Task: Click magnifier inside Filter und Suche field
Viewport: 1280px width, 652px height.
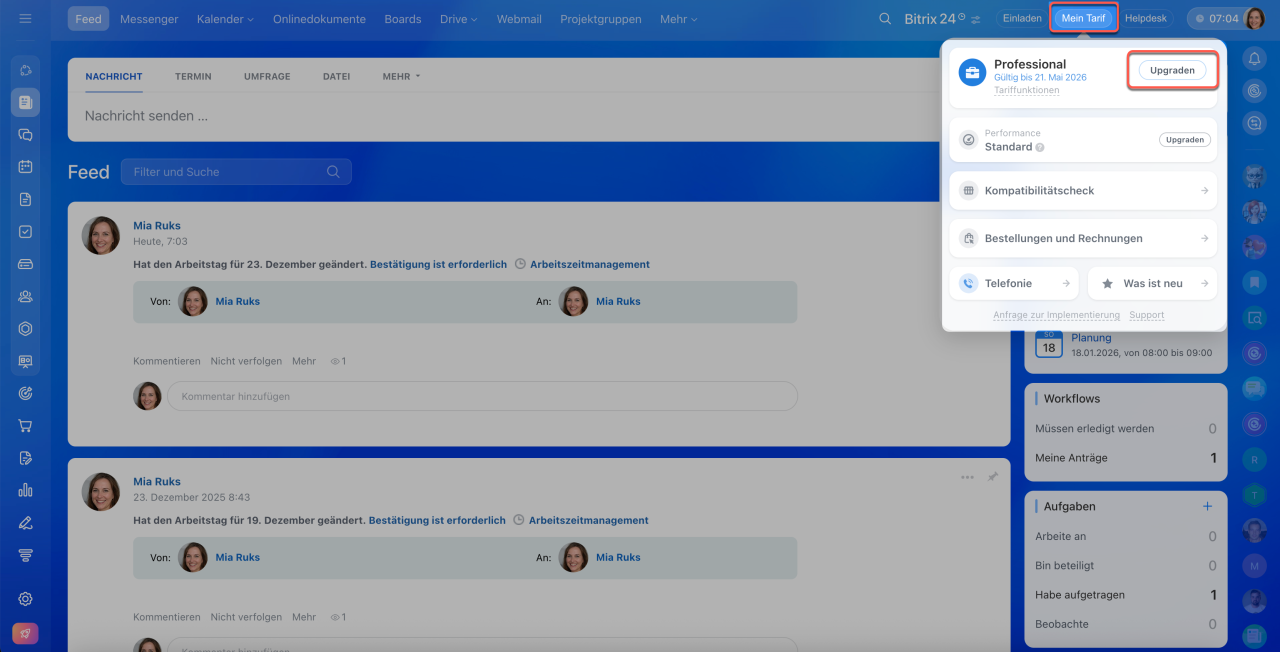Action: click(334, 172)
